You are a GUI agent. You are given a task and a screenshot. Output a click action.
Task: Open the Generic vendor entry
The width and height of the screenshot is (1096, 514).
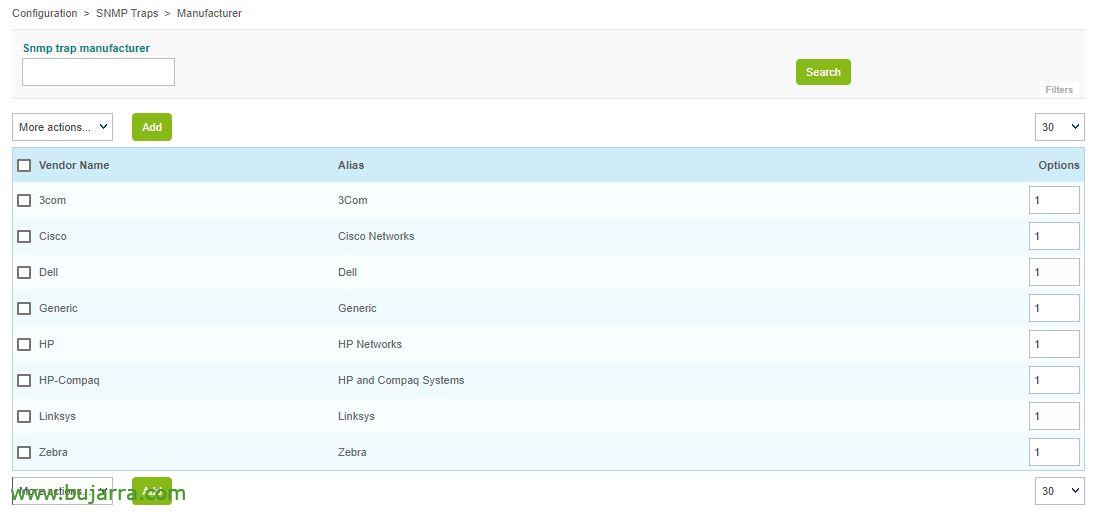tap(59, 308)
